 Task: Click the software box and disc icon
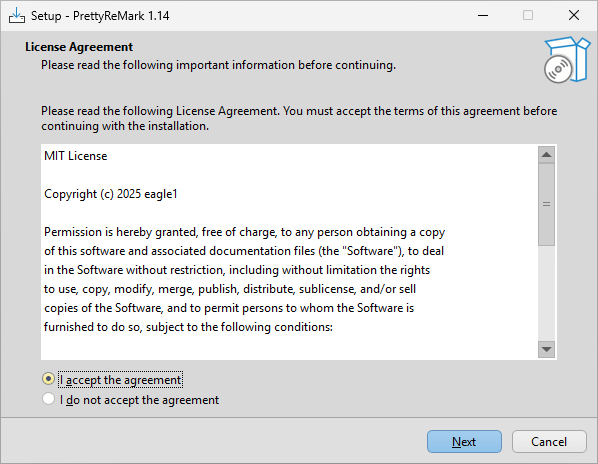[566, 60]
